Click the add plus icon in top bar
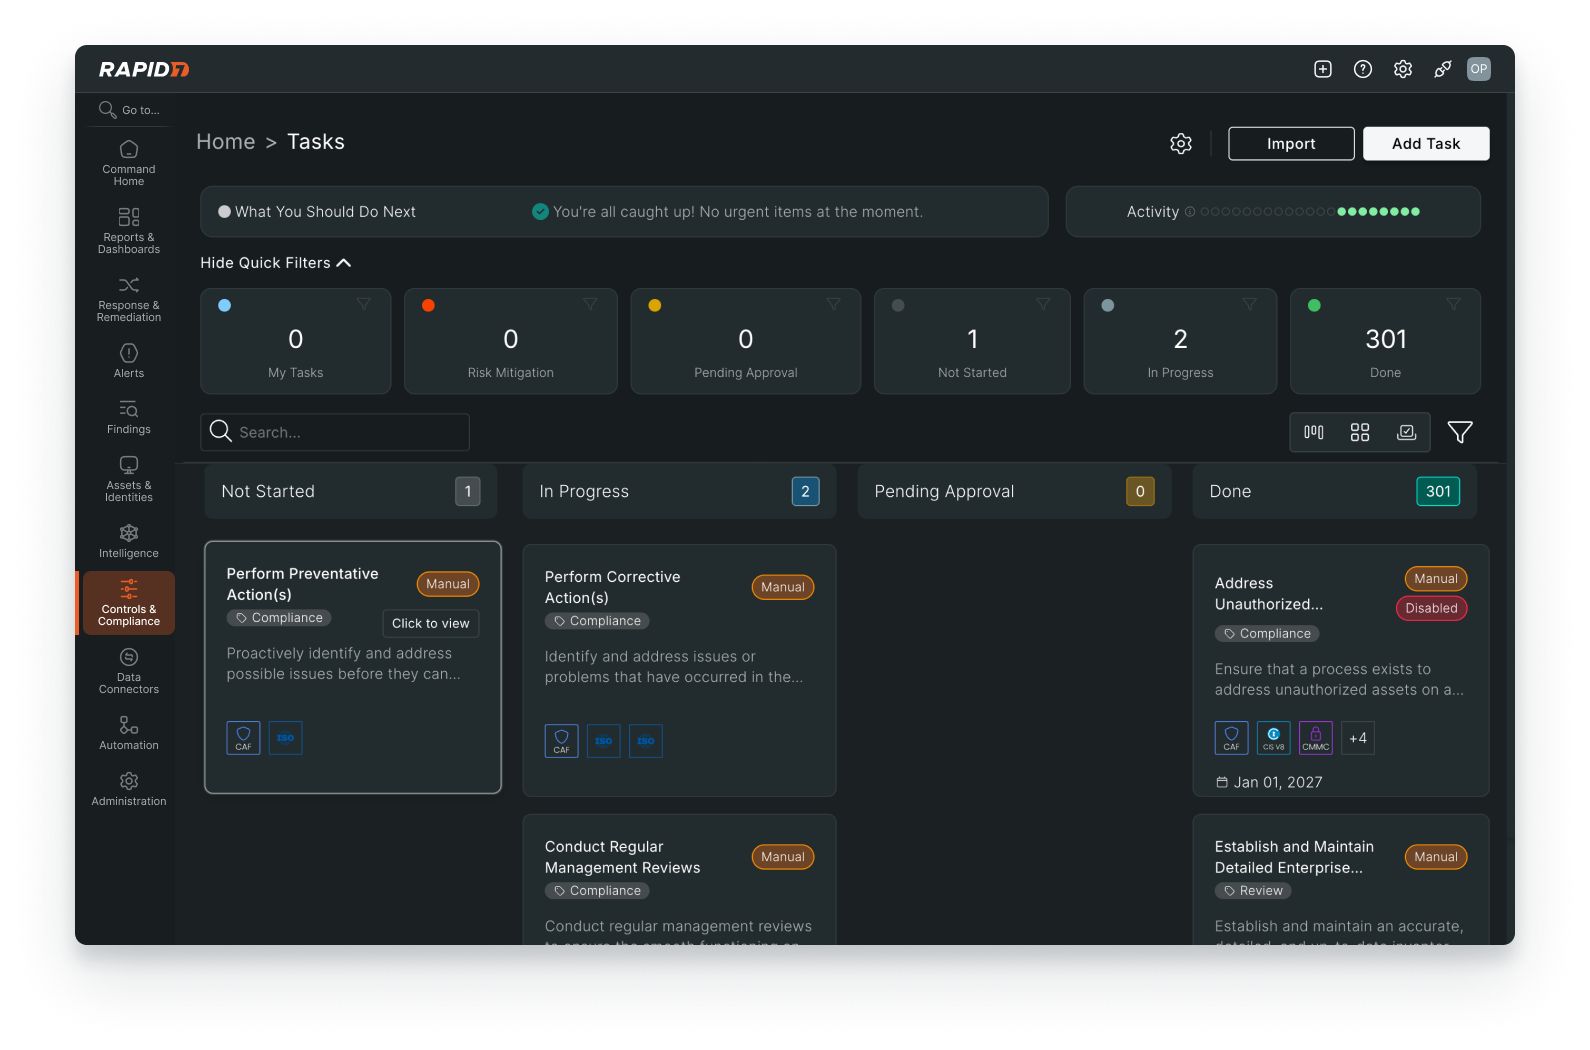 (x=1322, y=69)
